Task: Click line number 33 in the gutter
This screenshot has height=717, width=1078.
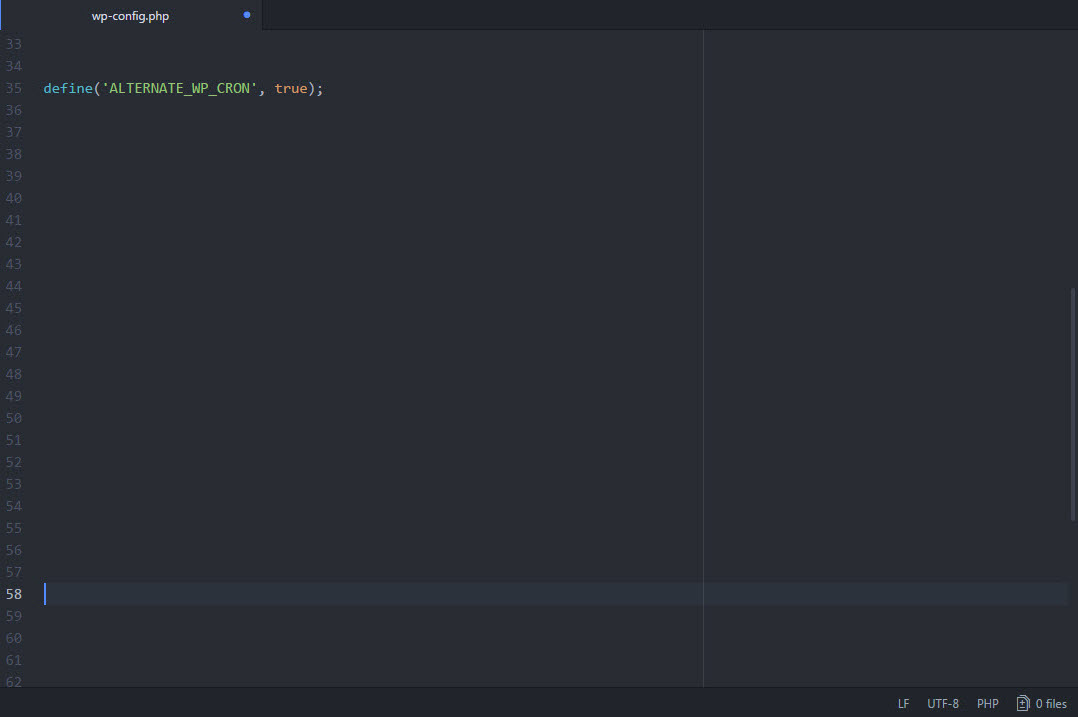Action: click(x=14, y=44)
